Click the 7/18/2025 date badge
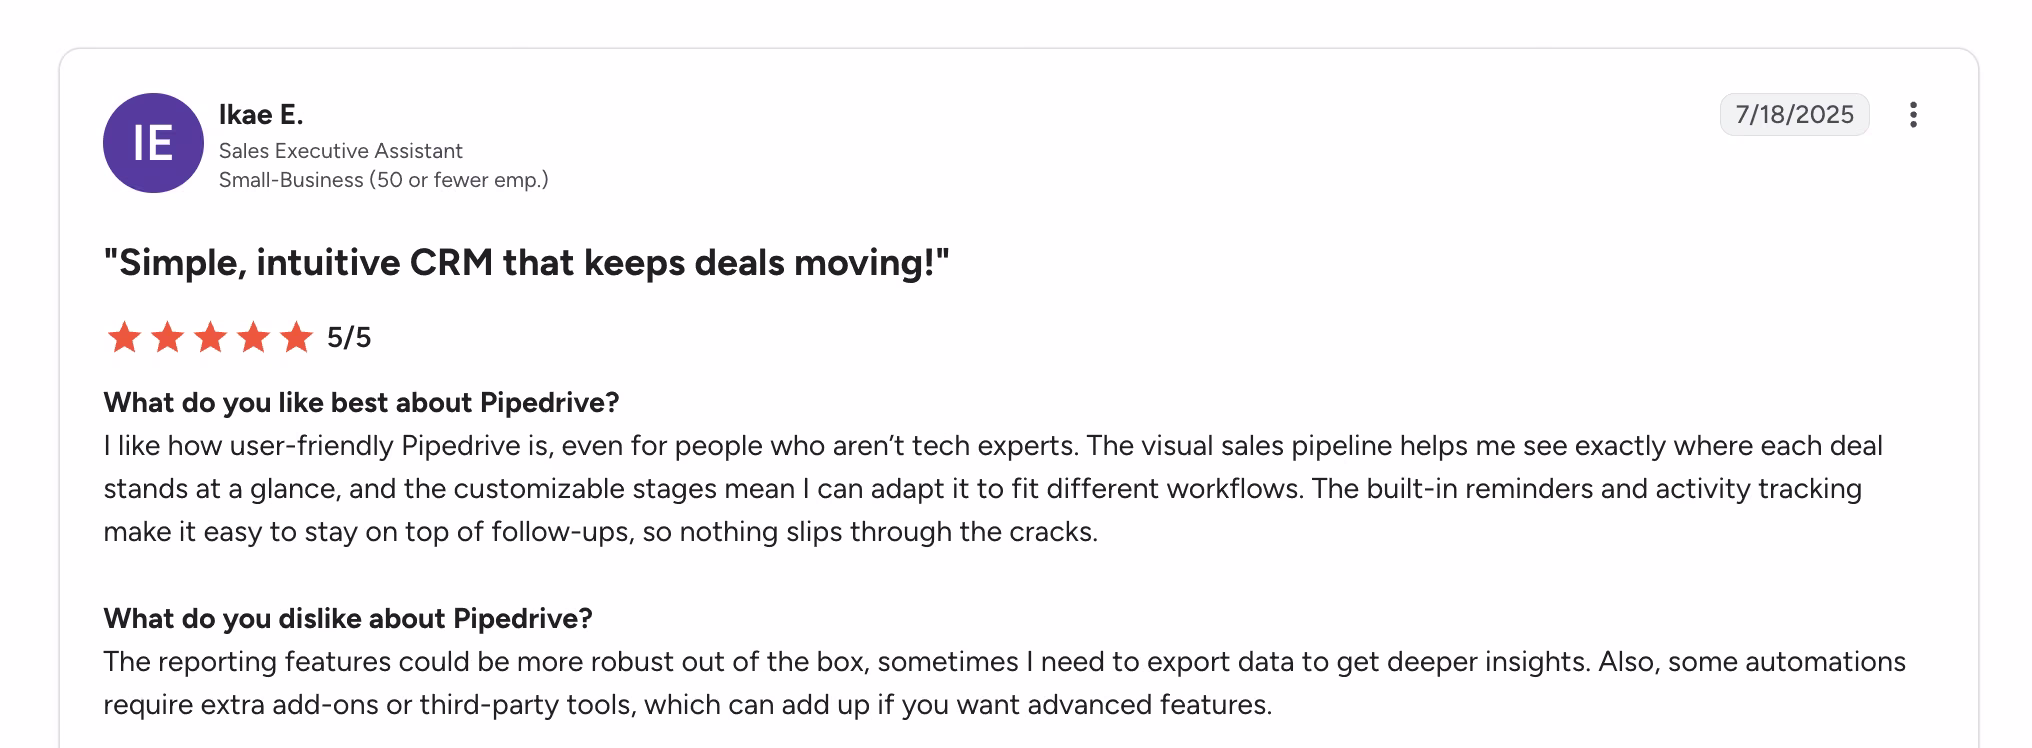2032x748 pixels. click(x=1794, y=115)
